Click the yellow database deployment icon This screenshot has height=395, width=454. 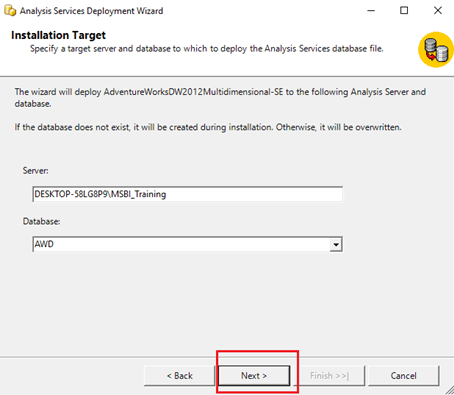click(x=436, y=50)
